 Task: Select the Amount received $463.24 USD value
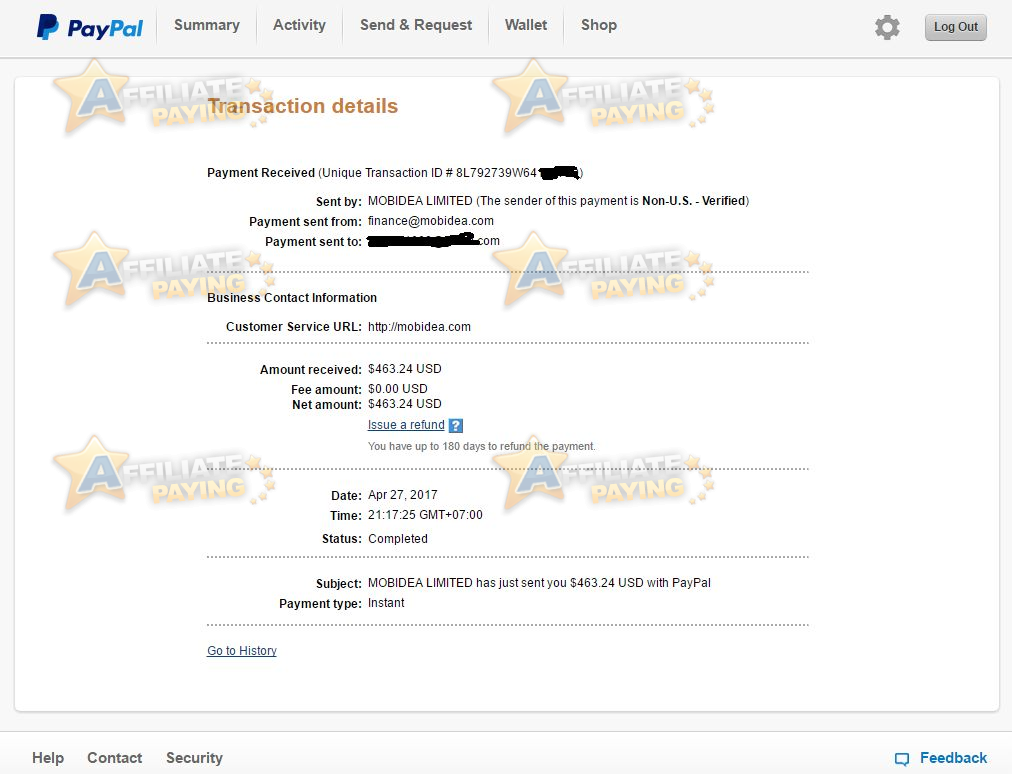click(405, 369)
